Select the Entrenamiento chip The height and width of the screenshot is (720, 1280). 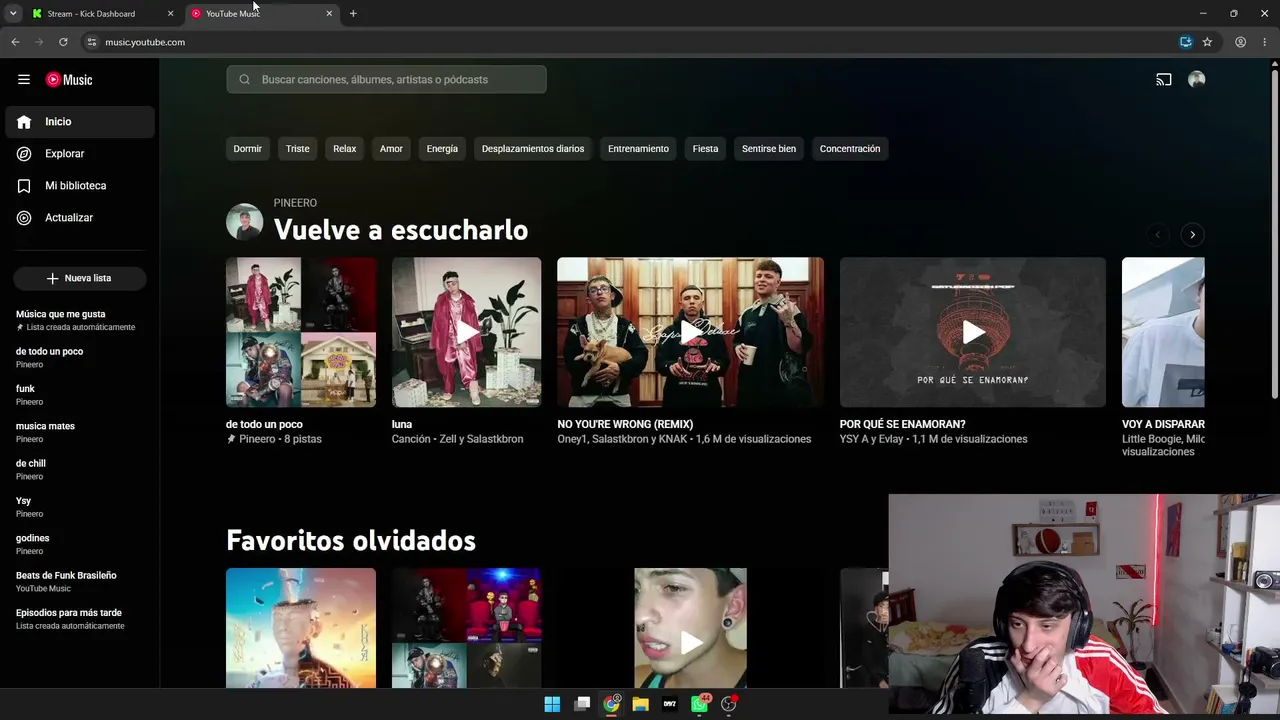pos(638,149)
